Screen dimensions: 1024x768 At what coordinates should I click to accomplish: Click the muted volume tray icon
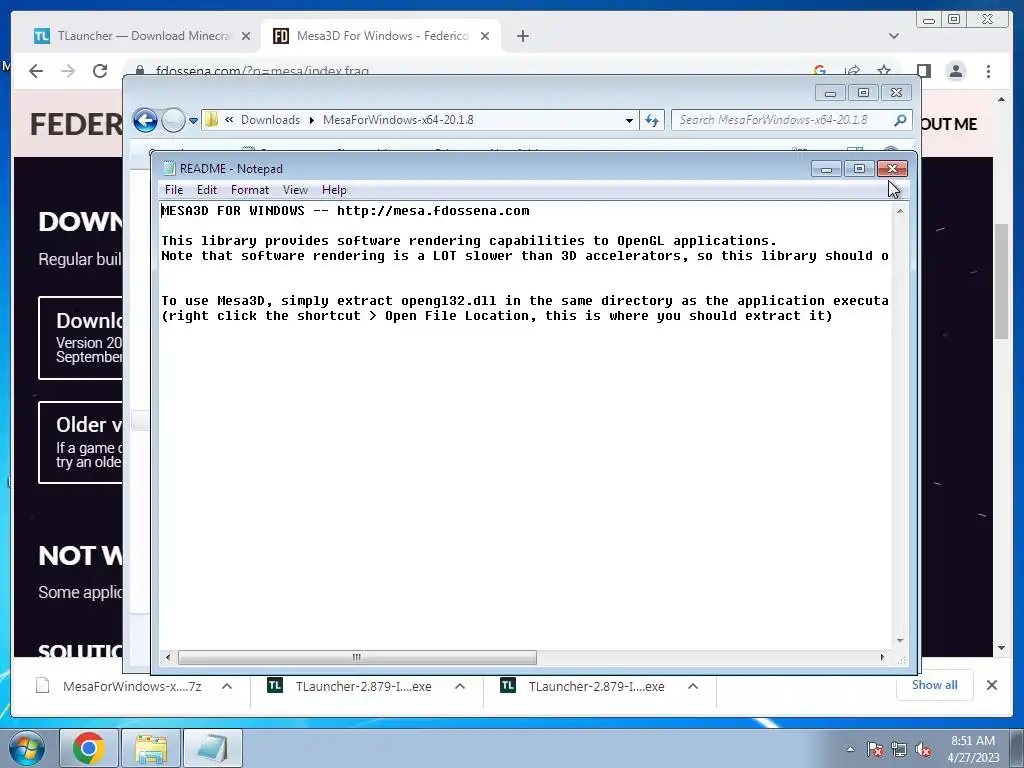point(923,749)
